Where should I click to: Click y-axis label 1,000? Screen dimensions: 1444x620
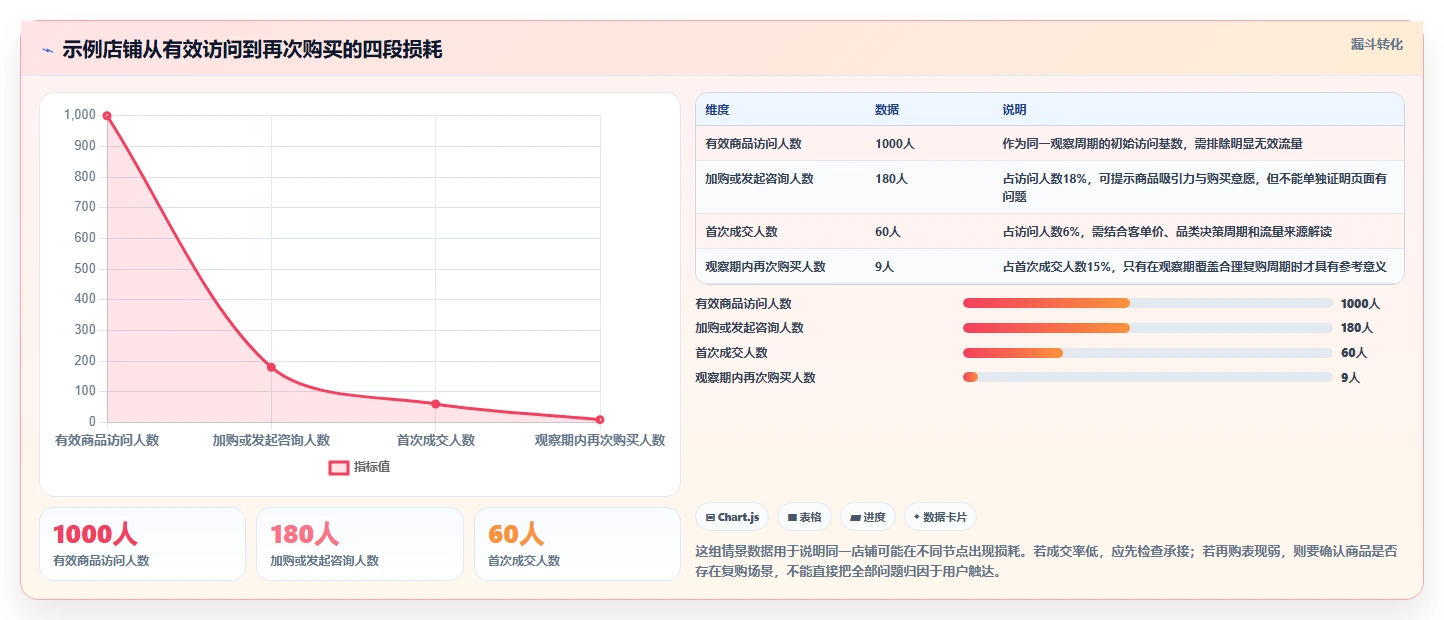[x=80, y=115]
